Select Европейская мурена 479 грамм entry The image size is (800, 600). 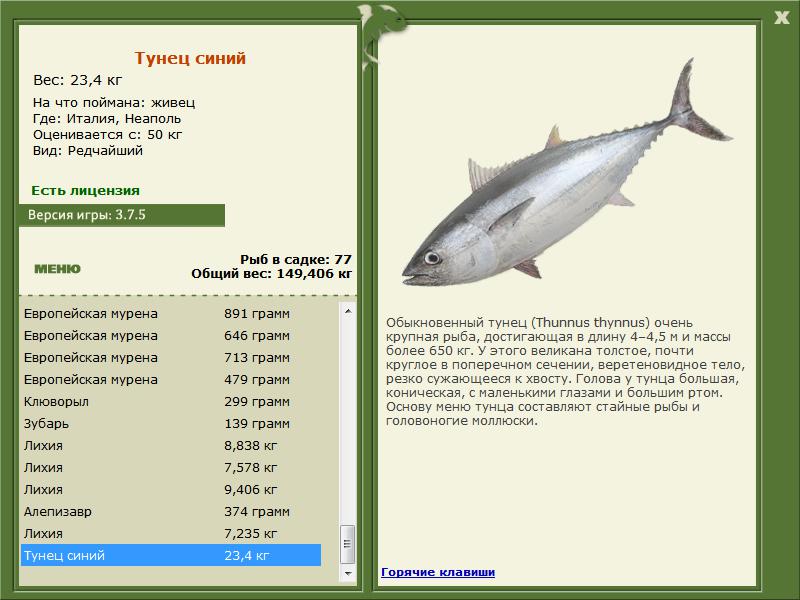pos(171,379)
